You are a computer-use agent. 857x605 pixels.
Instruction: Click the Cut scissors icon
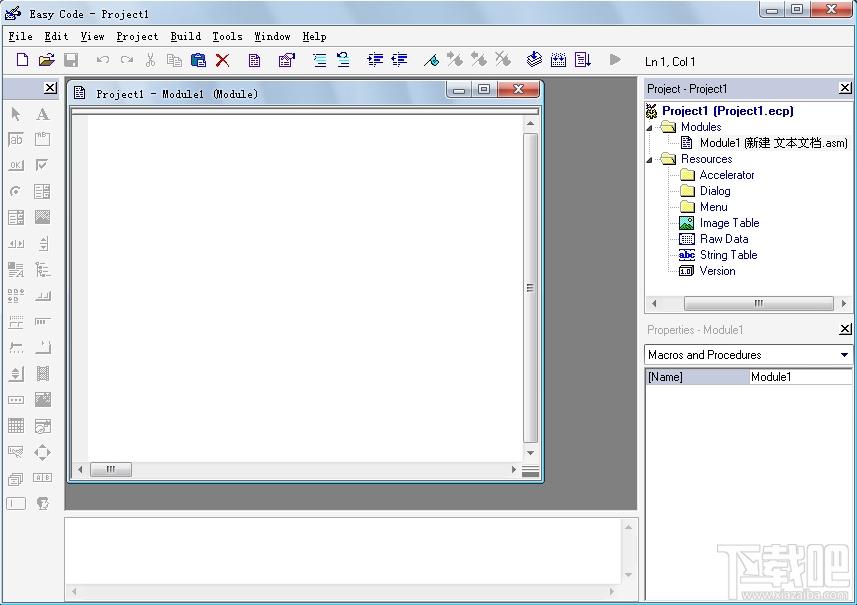[x=150, y=60]
